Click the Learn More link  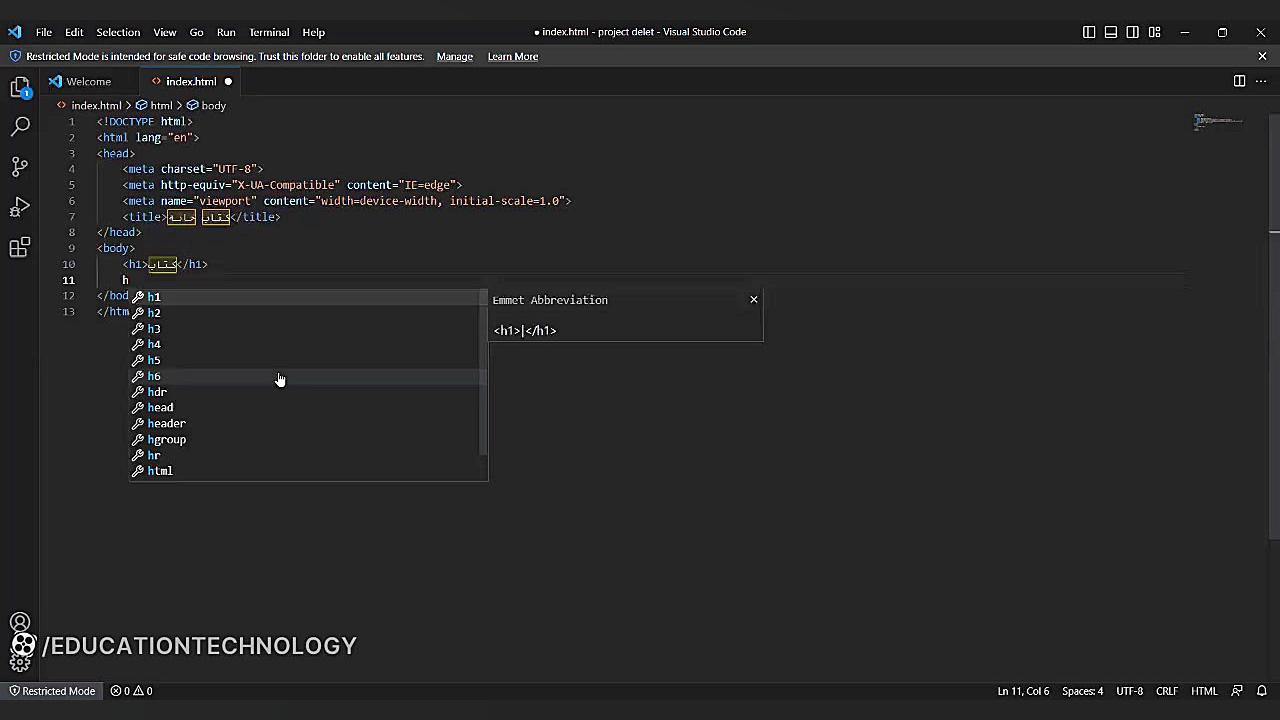(512, 56)
